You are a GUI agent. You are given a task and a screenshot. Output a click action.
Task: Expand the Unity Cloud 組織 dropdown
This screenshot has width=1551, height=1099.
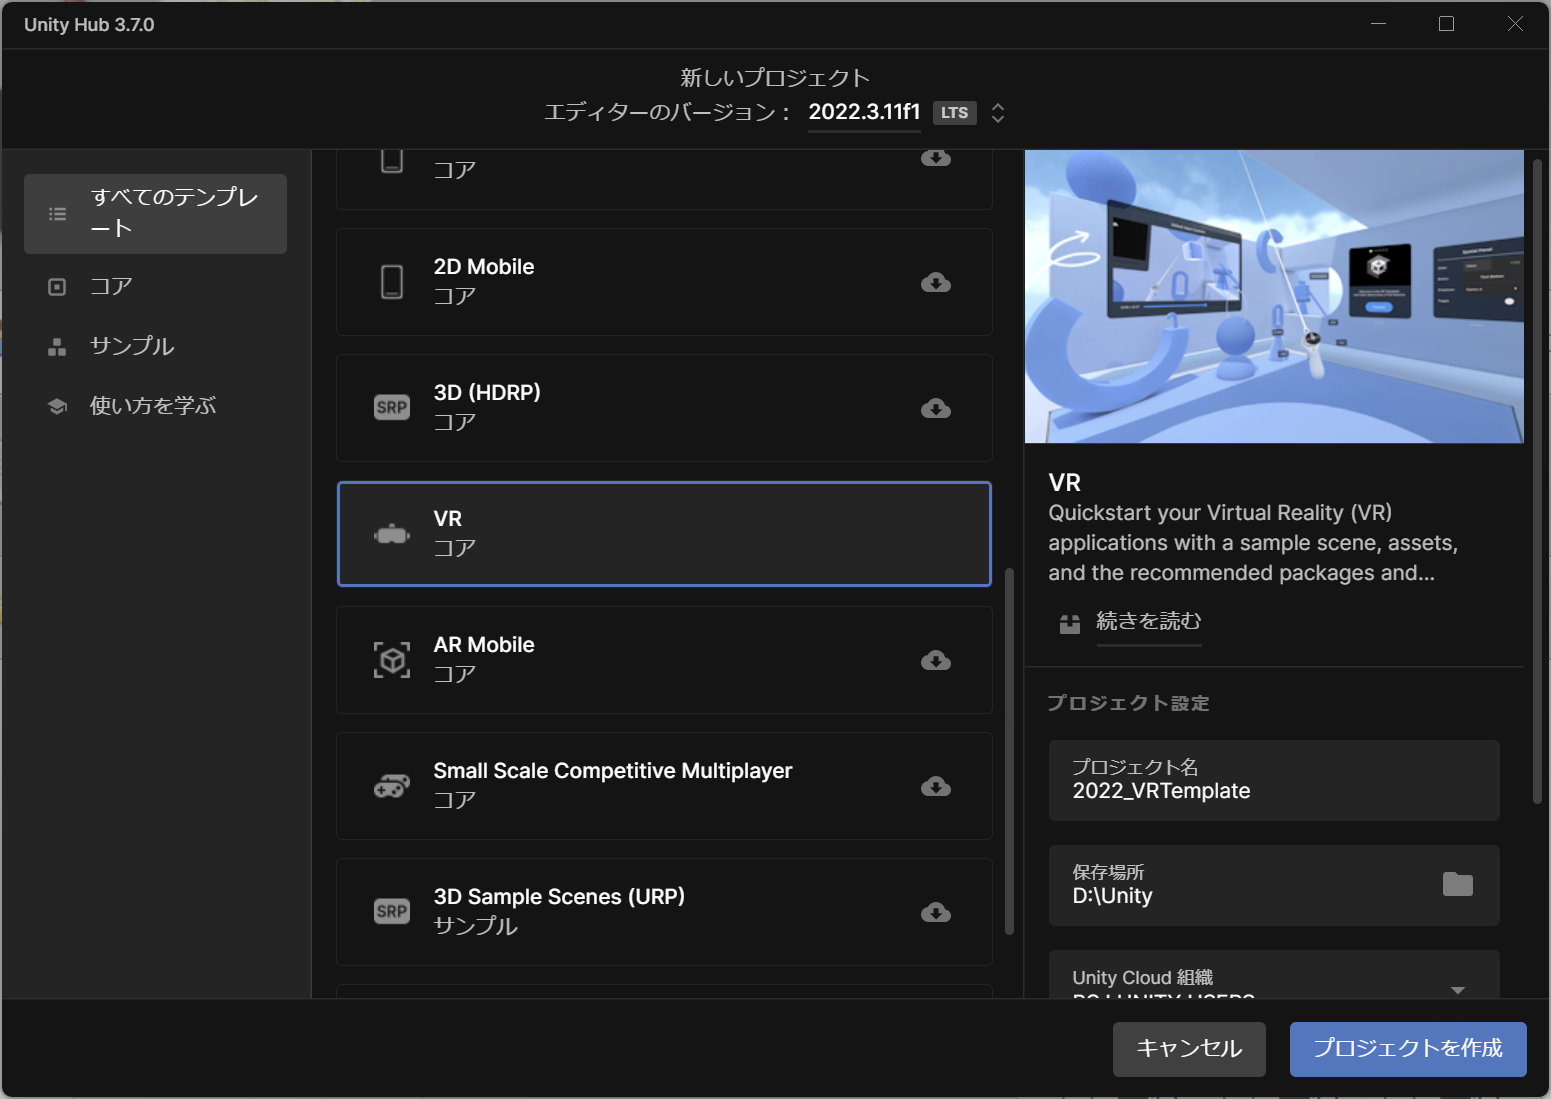1457,989
